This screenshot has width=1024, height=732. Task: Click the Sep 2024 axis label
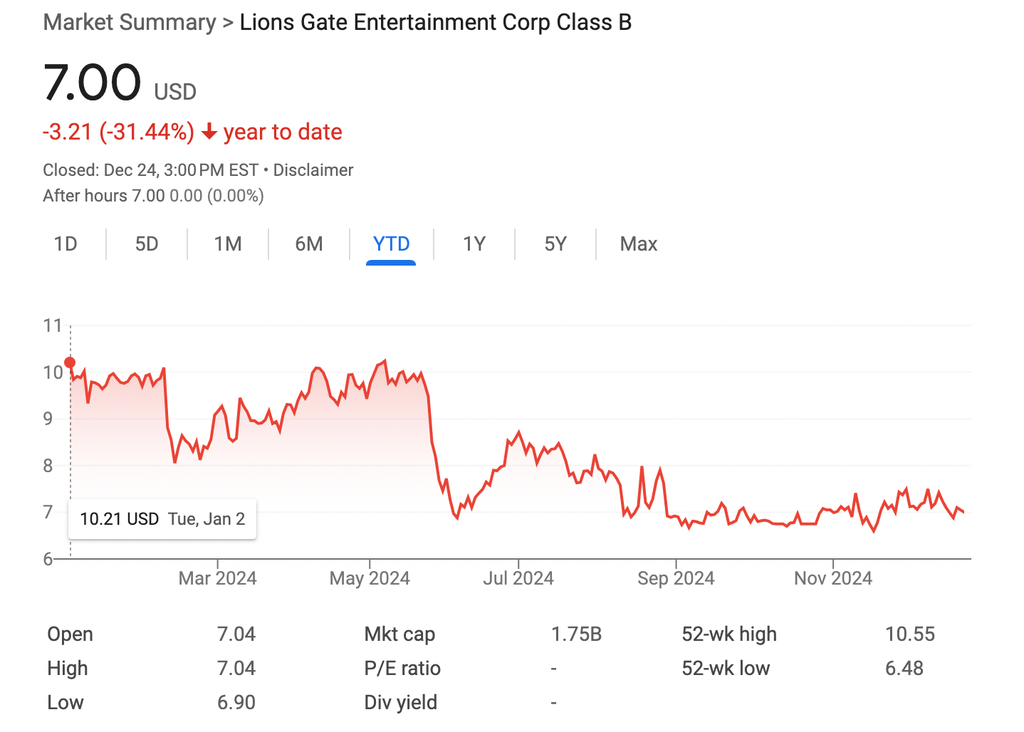point(676,578)
